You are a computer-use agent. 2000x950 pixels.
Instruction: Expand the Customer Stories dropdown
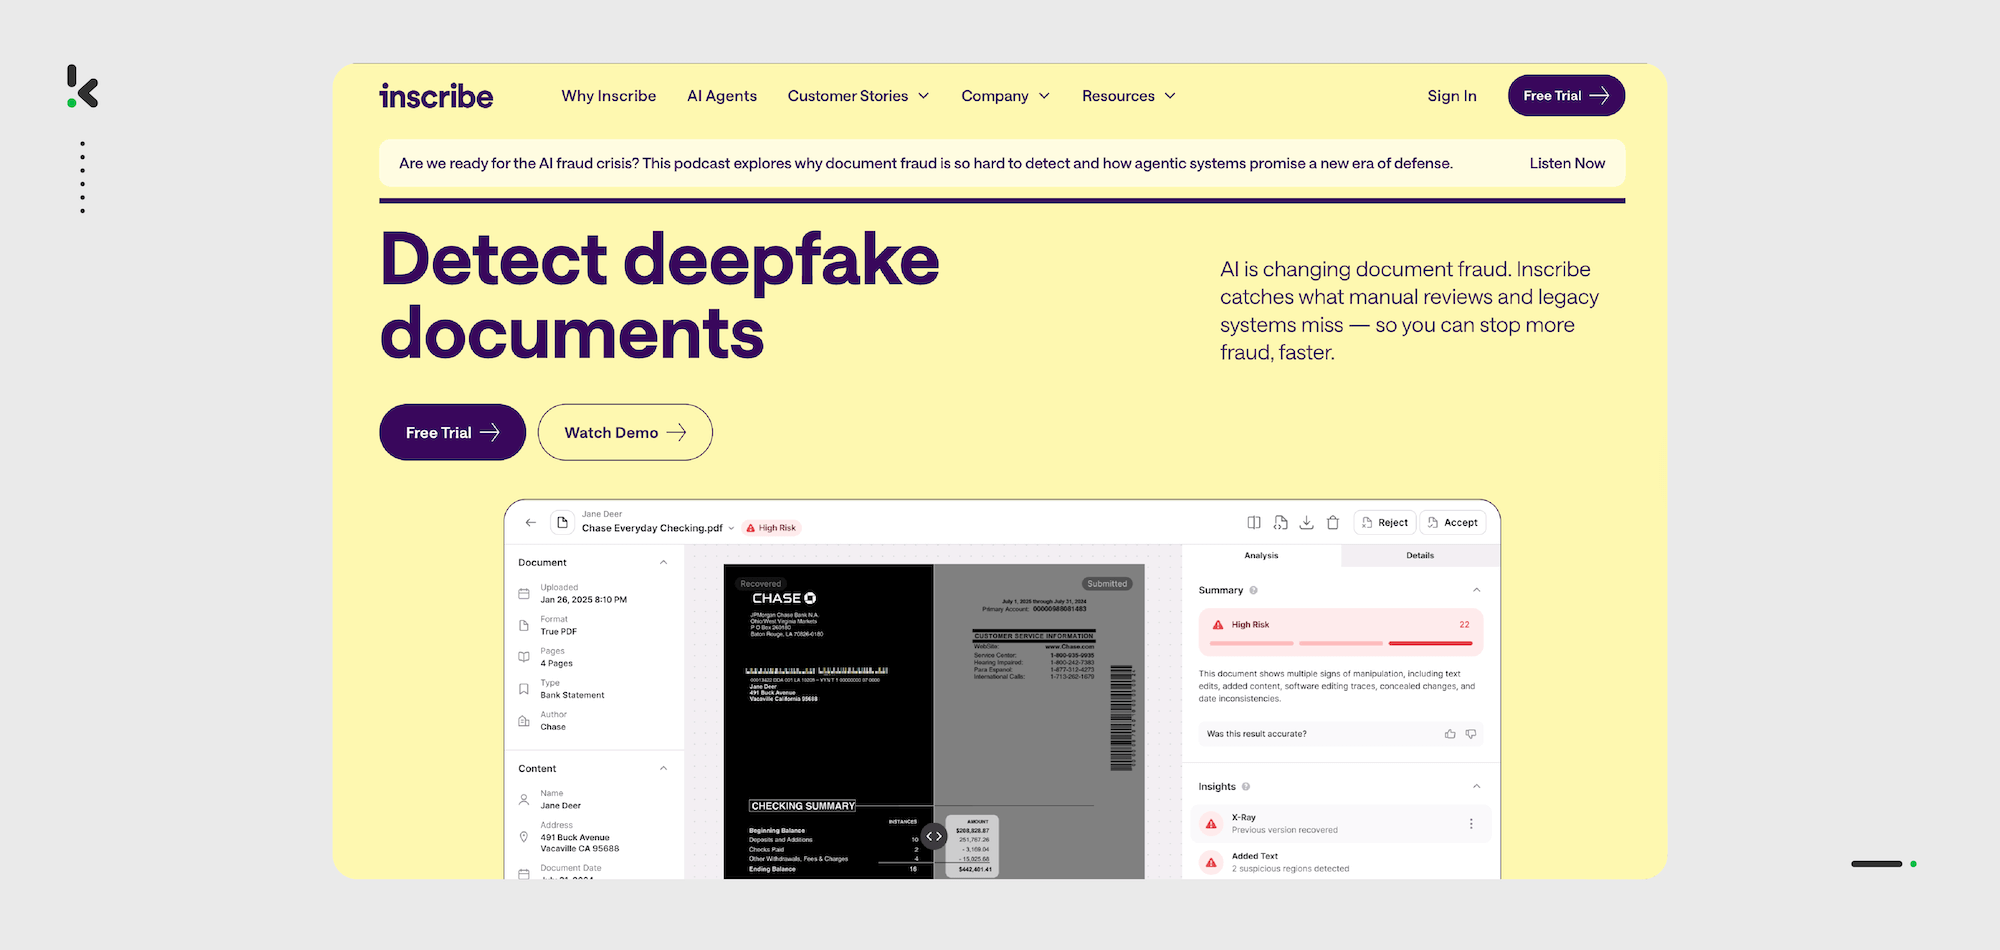858,96
